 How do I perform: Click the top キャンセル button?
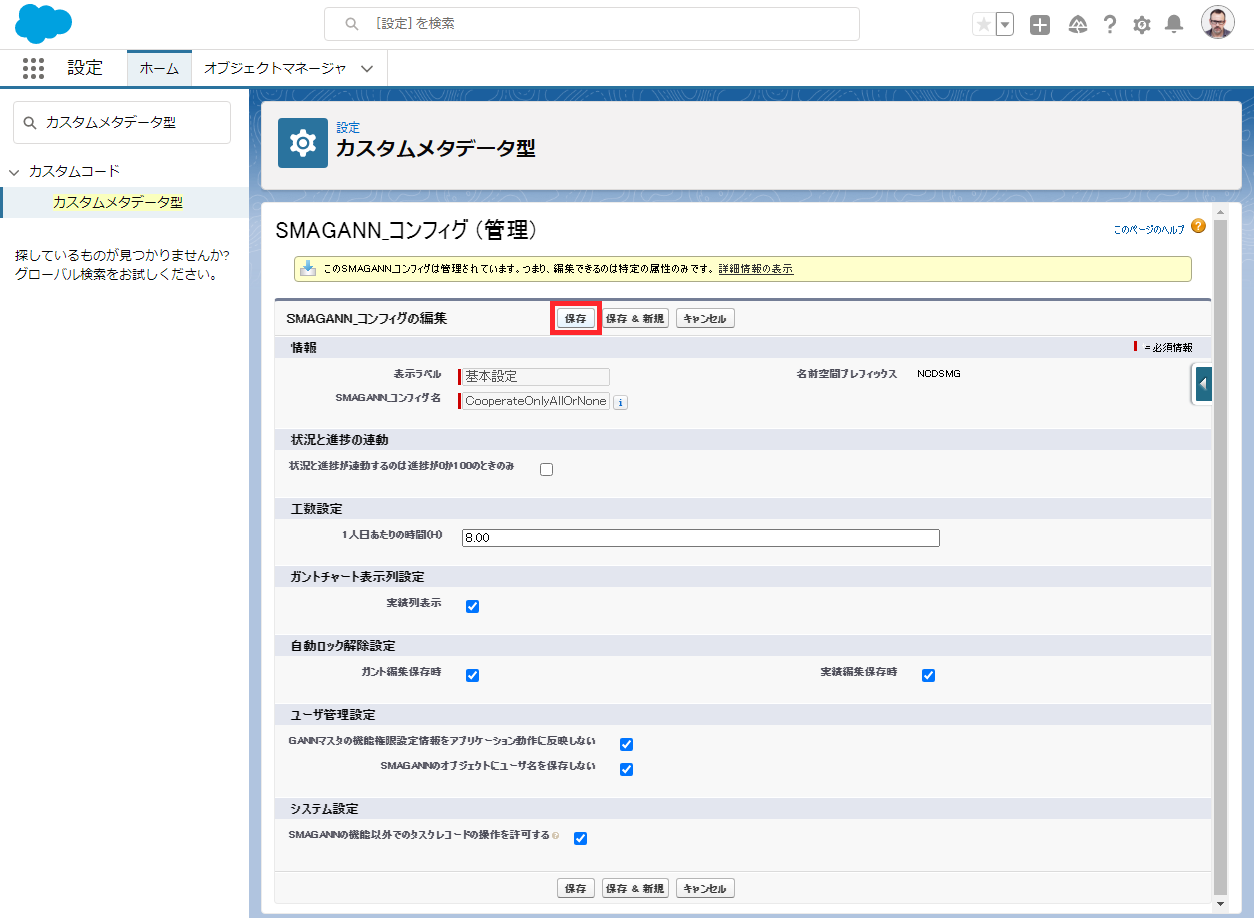pos(706,318)
